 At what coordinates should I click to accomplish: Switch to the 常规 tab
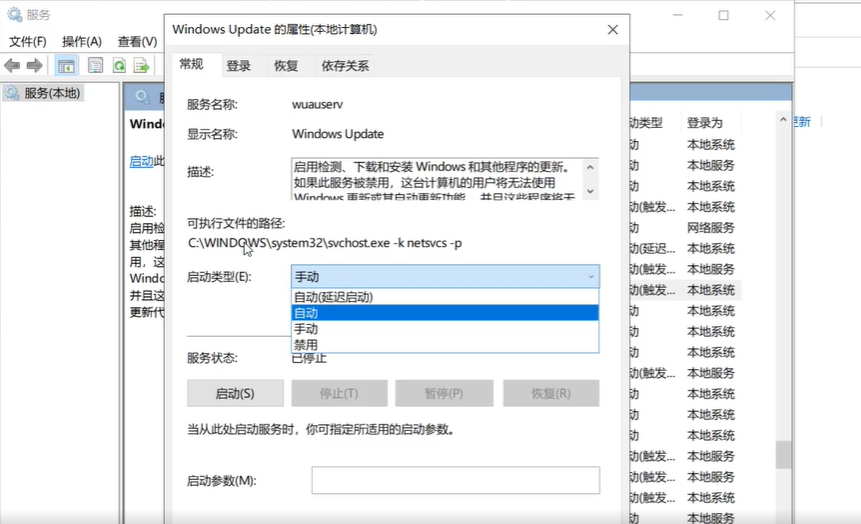tap(191, 64)
